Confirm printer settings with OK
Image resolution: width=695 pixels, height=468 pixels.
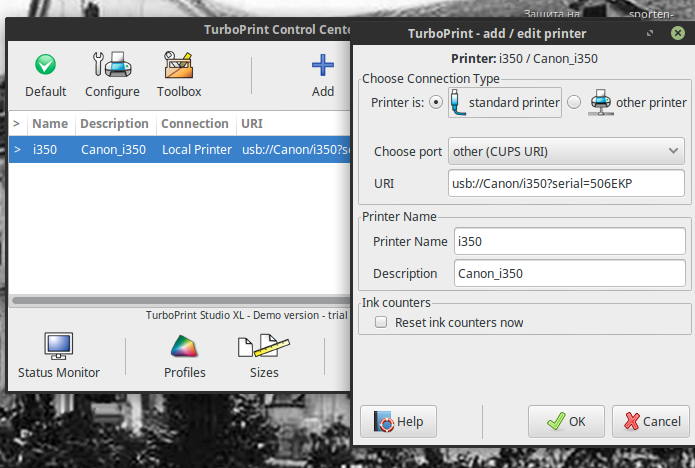click(x=566, y=421)
